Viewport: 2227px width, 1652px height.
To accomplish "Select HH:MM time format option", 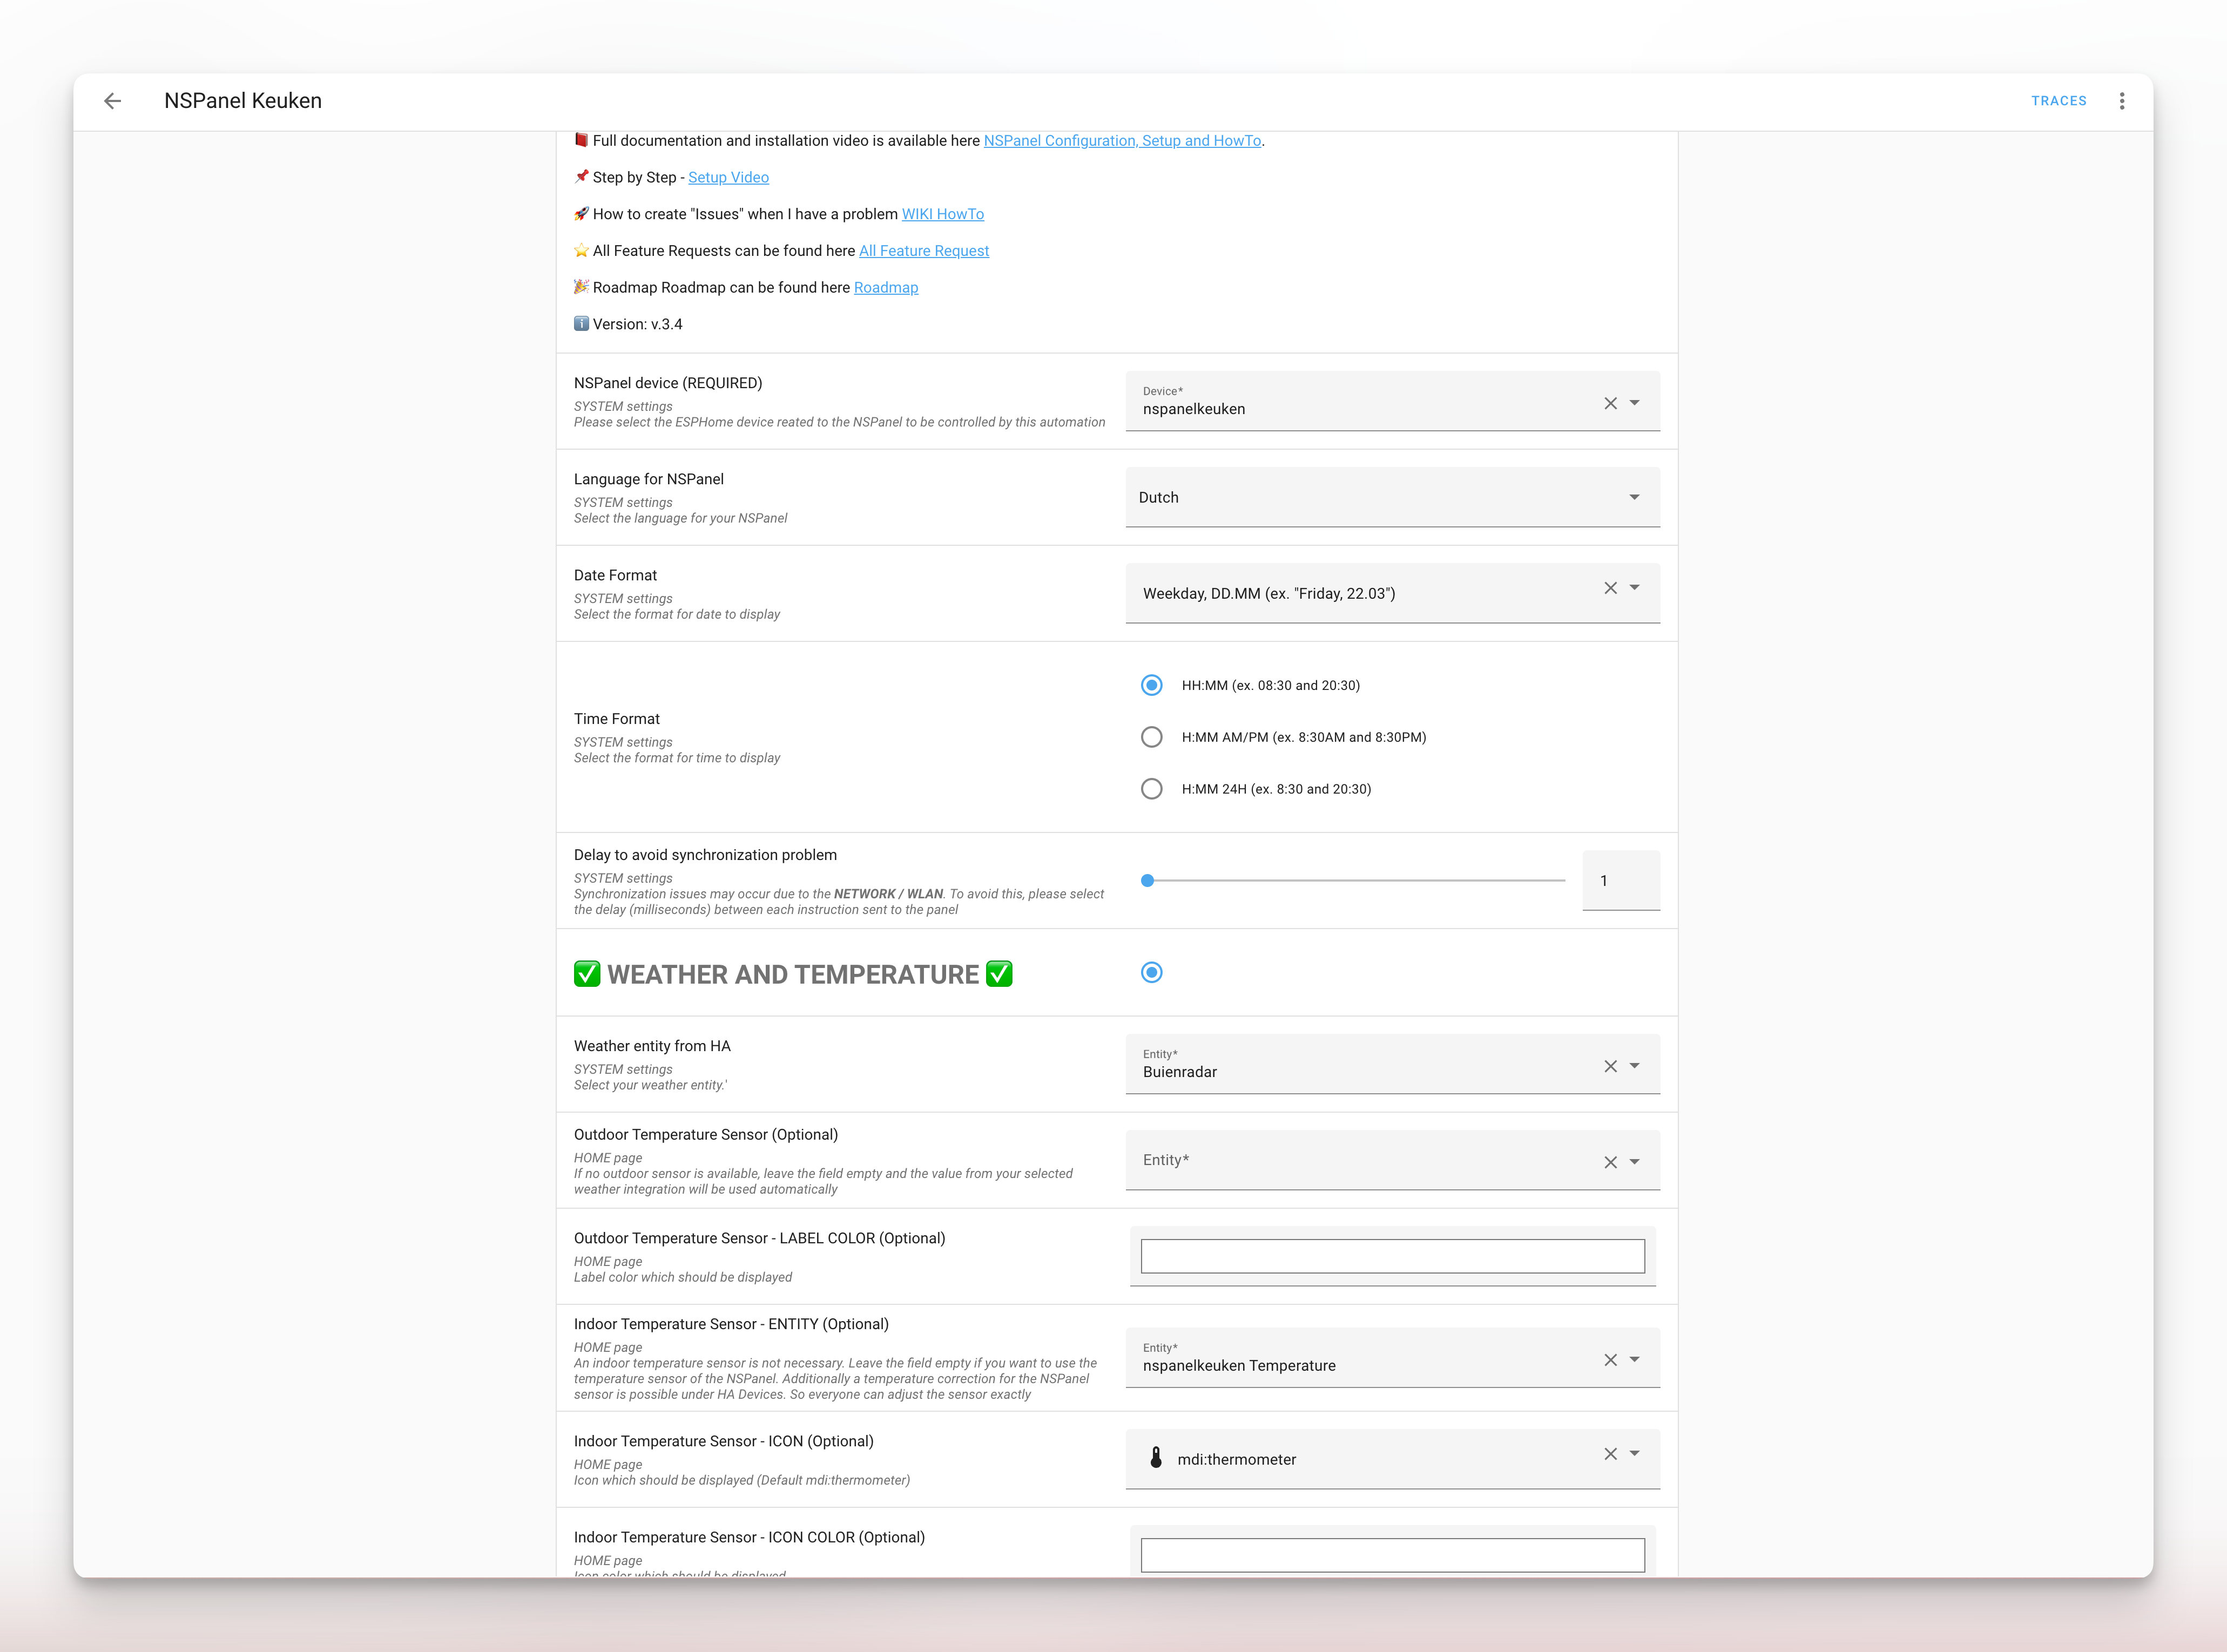I will (1151, 685).
